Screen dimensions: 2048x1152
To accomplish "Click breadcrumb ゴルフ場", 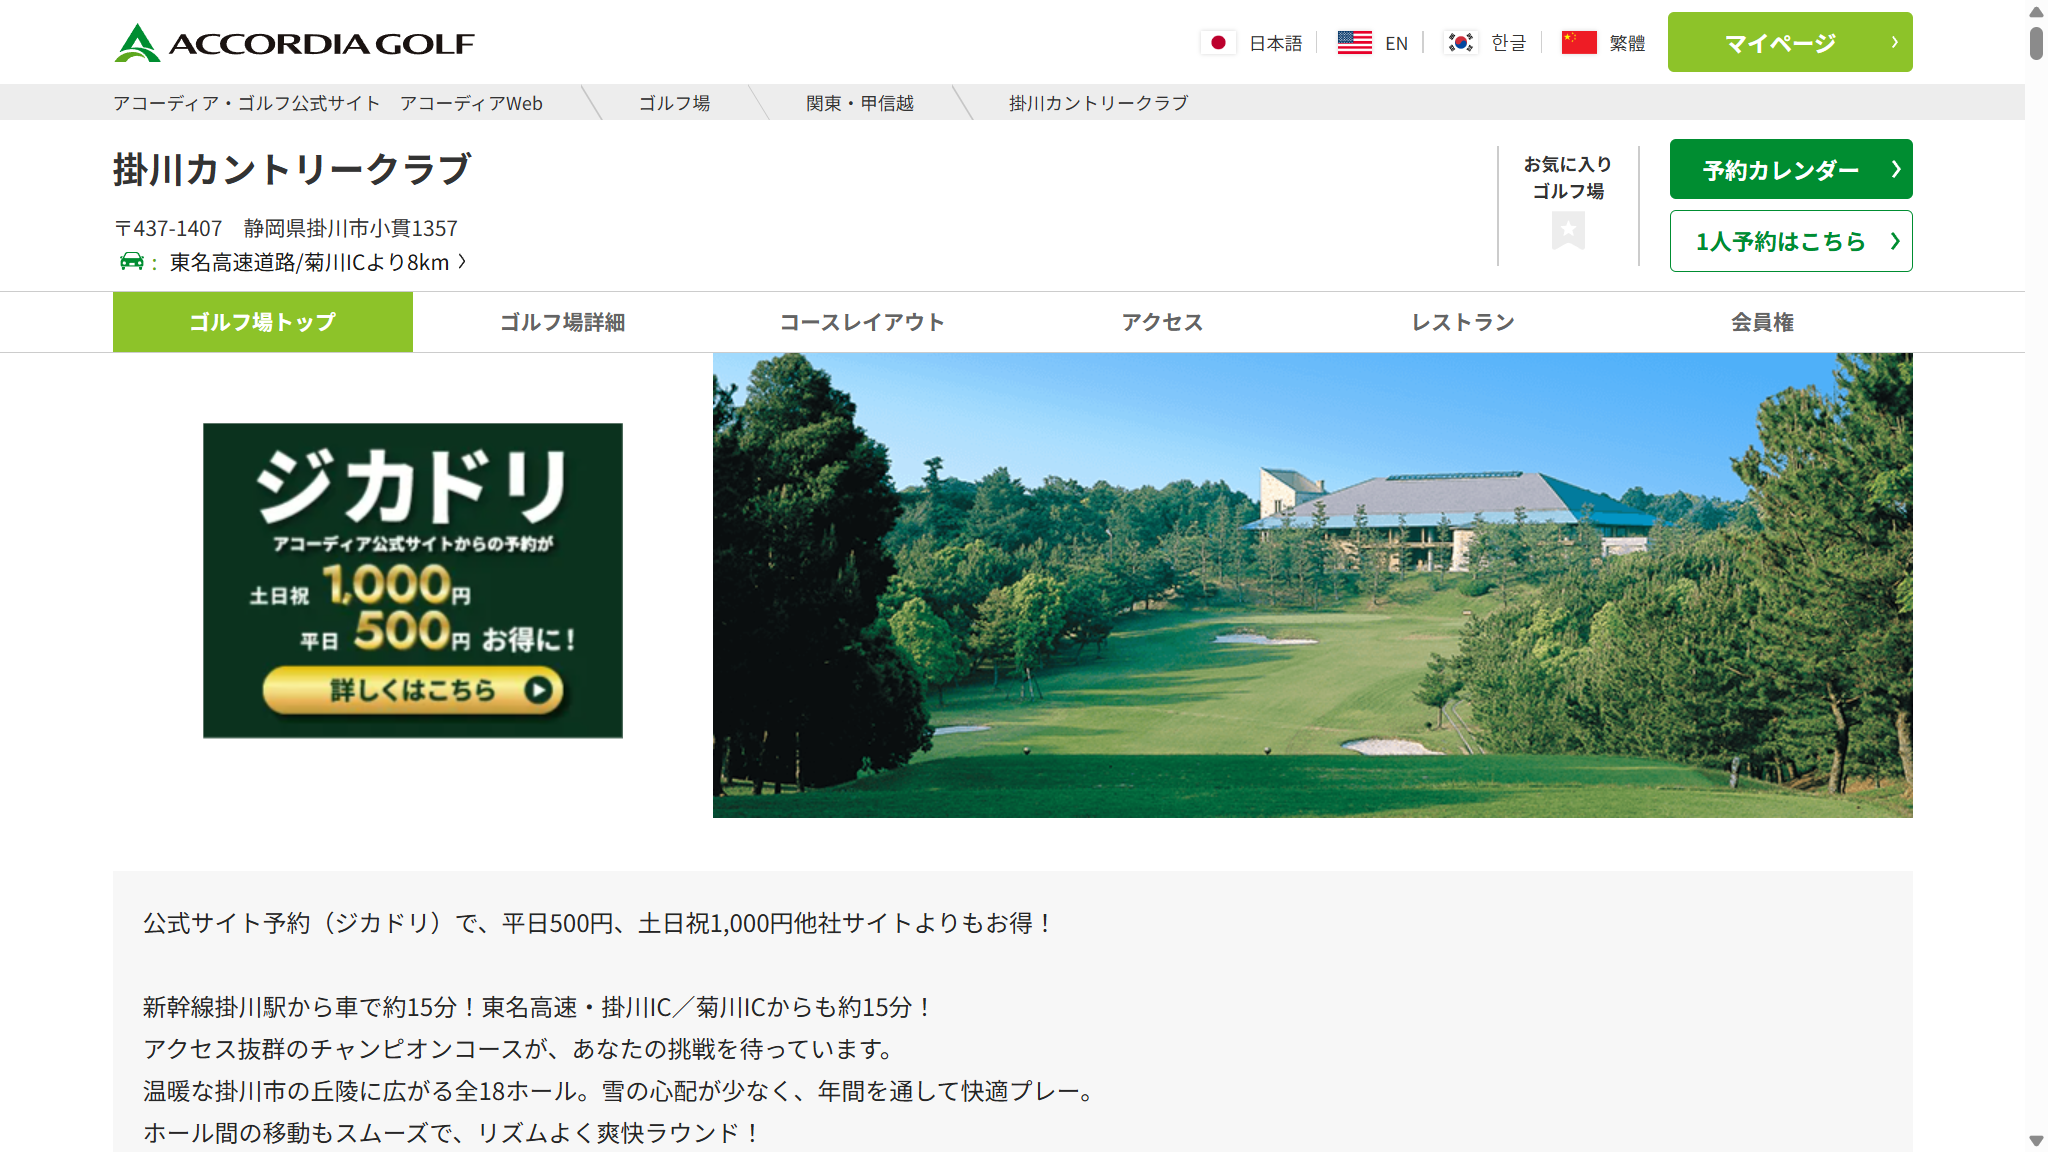I will point(675,103).
